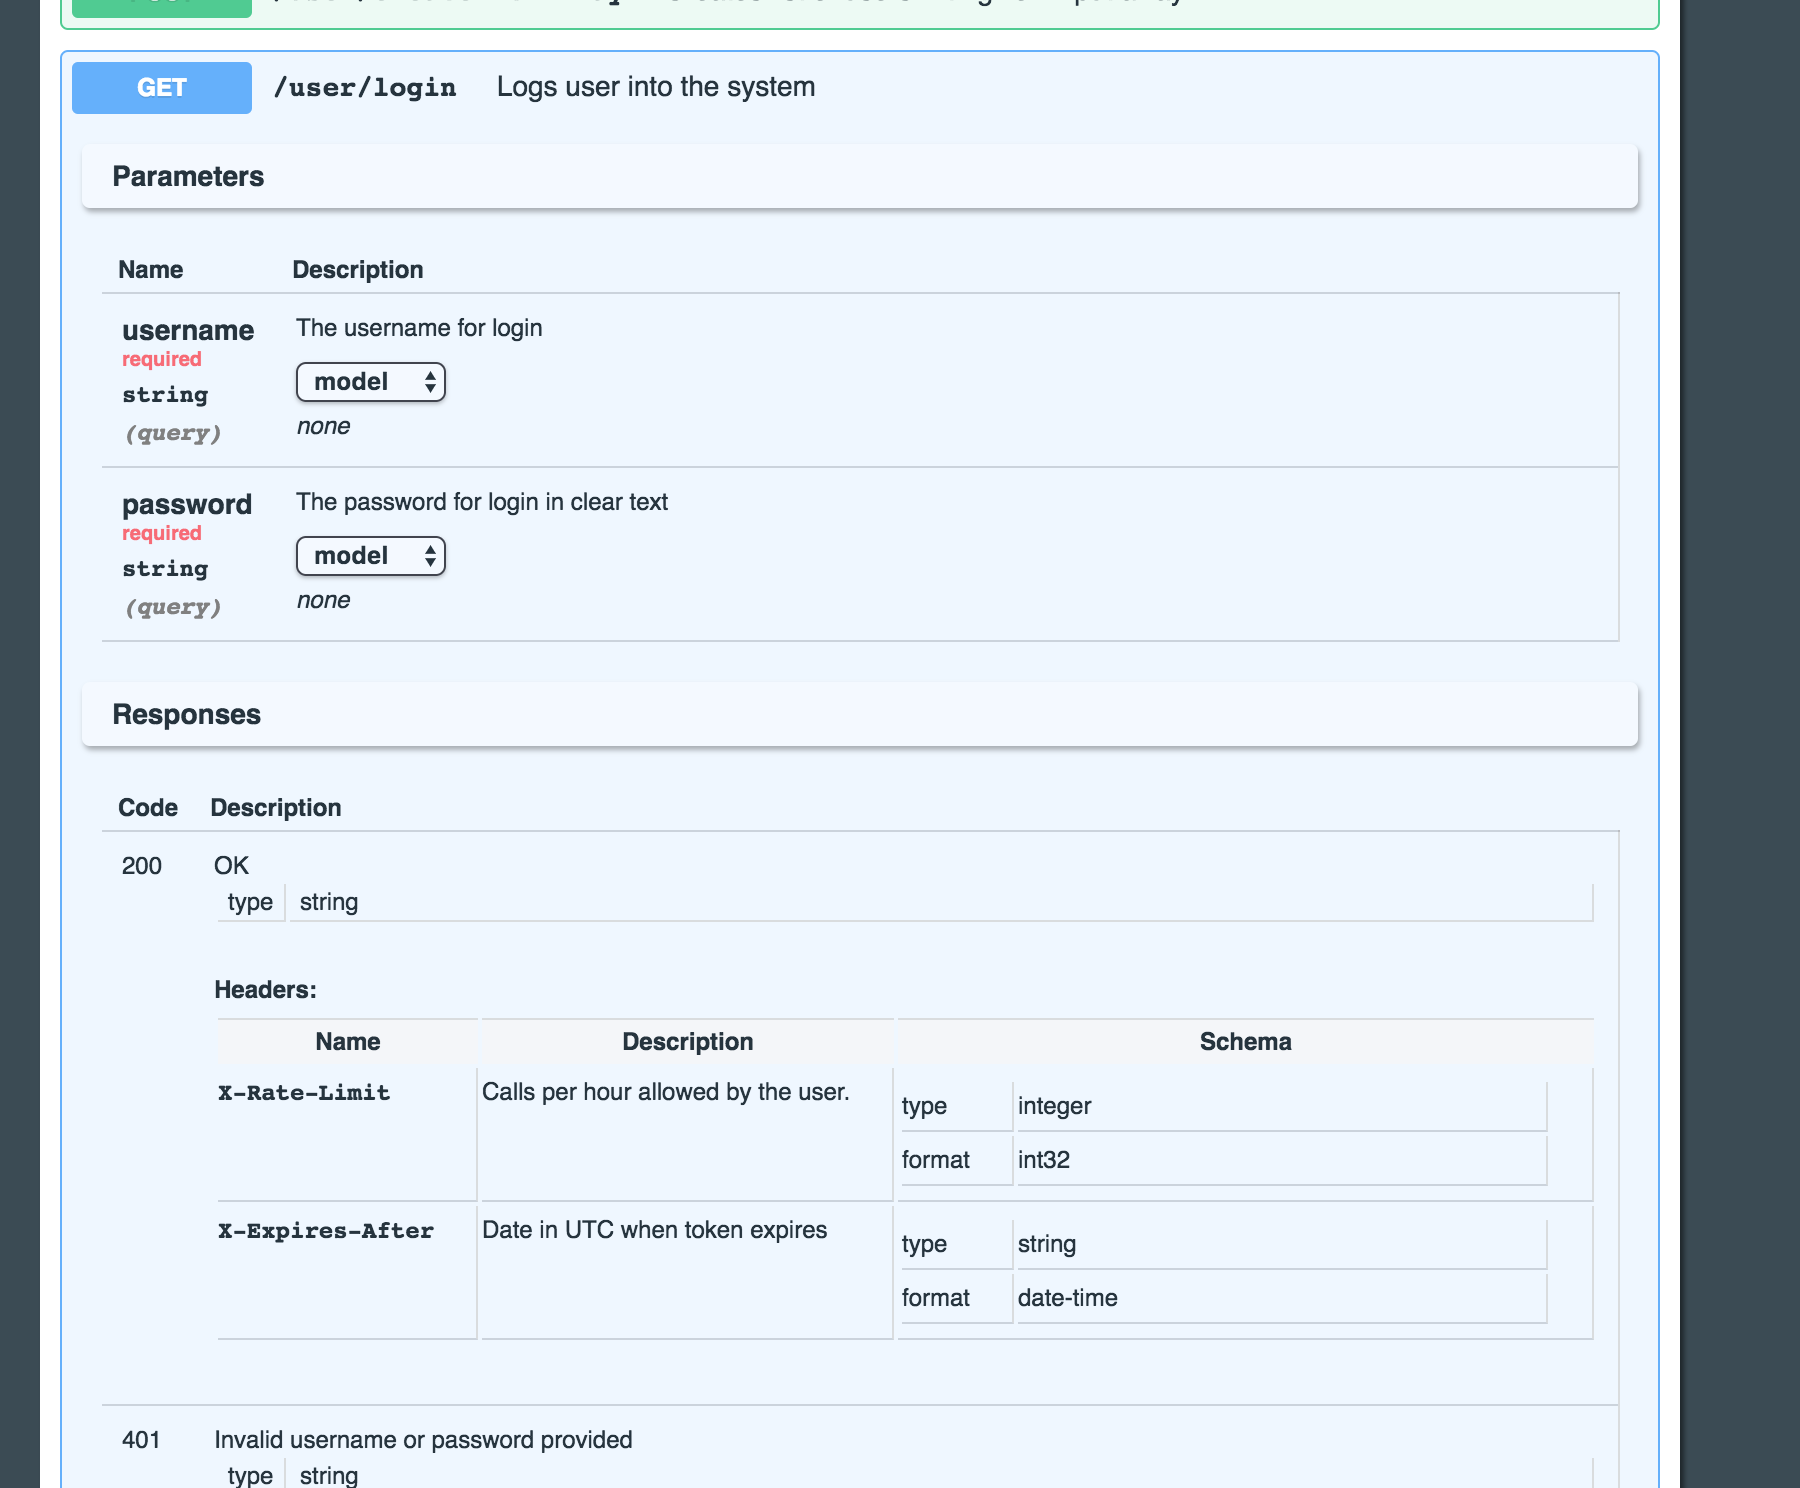Click the Responses section header
Viewport: 1800px width, 1488px height.
pos(186,715)
